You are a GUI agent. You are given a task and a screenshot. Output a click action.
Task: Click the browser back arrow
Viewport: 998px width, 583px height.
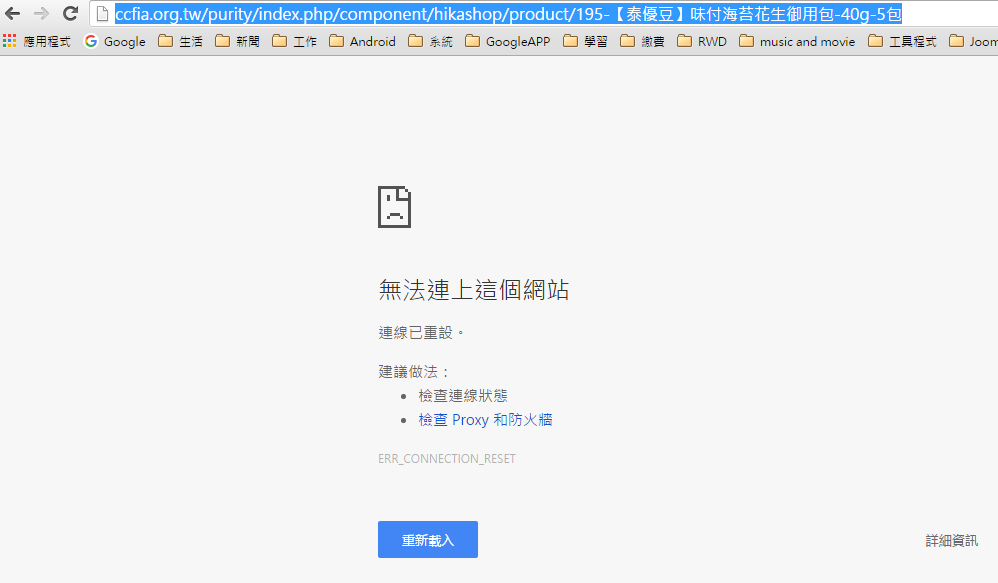click(13, 14)
